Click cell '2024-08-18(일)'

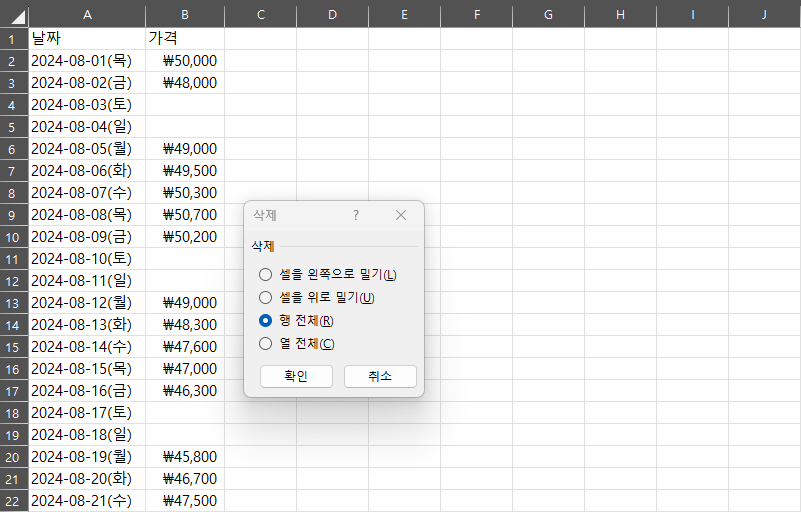pos(87,434)
